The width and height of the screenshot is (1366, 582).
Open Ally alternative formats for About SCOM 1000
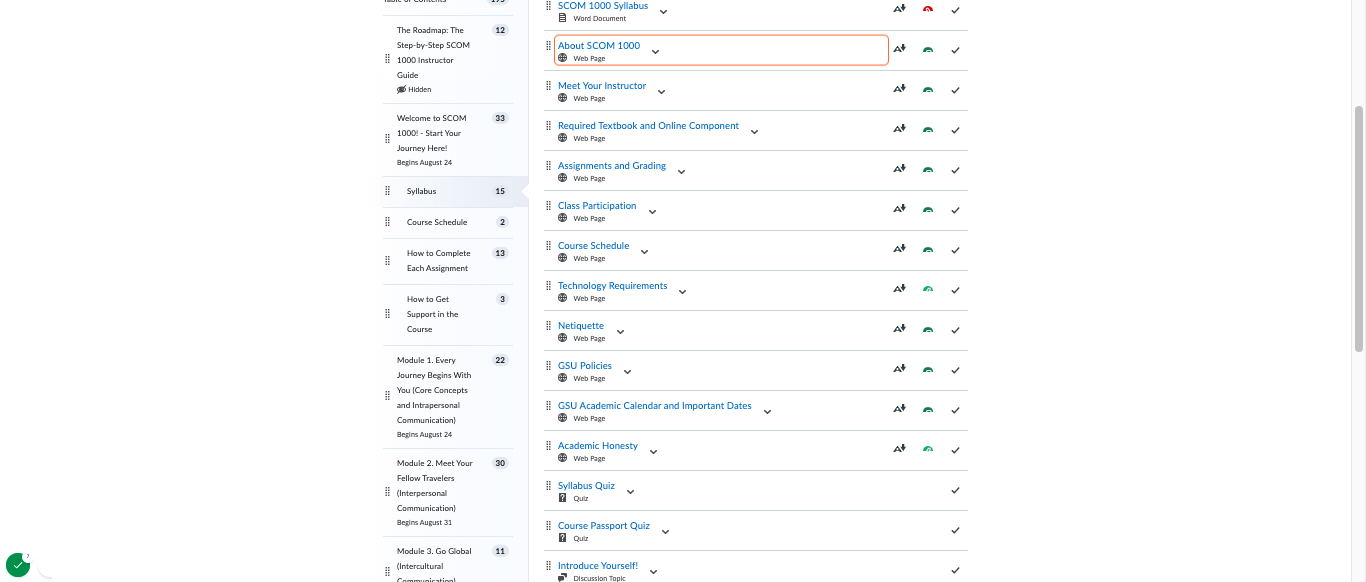tap(899, 48)
